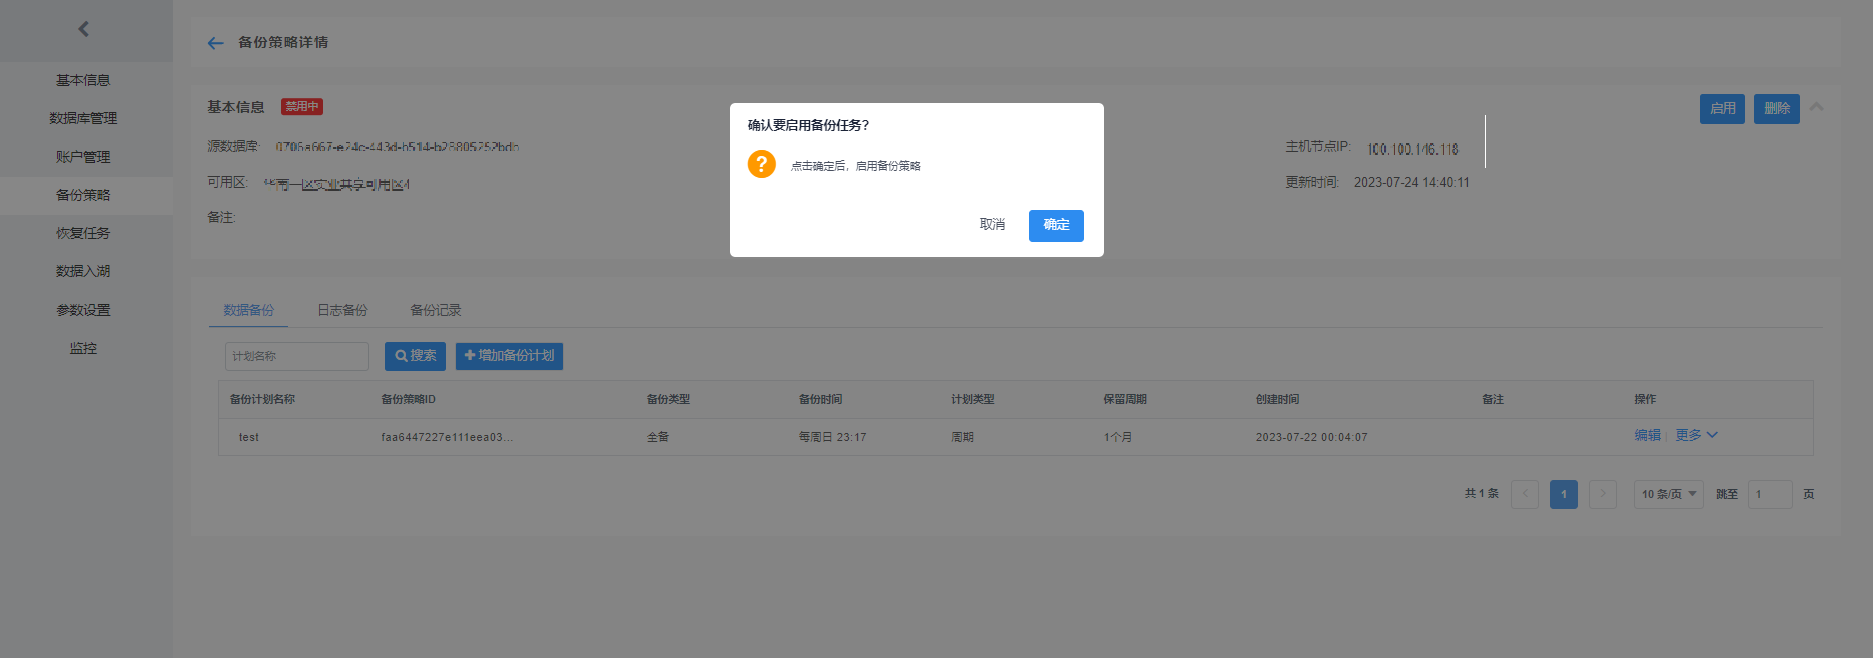This screenshot has width=1873, height=658.
Task: Click the 删除 button in basic info
Action: [1777, 109]
